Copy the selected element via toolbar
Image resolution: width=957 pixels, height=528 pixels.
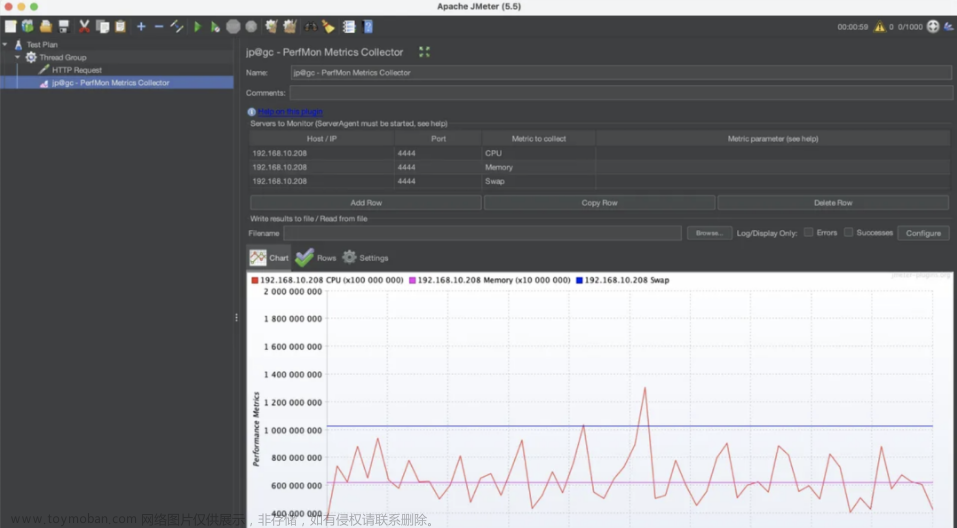(103, 26)
